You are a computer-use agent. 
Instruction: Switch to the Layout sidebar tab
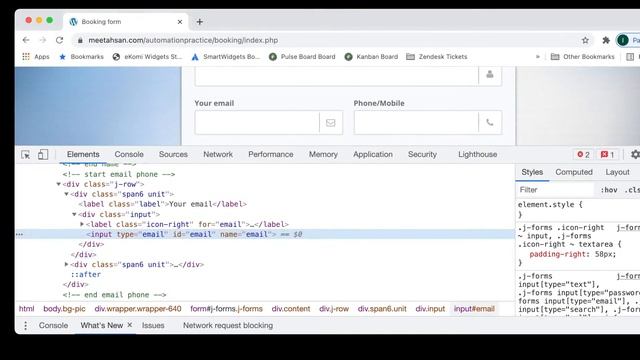click(617, 172)
